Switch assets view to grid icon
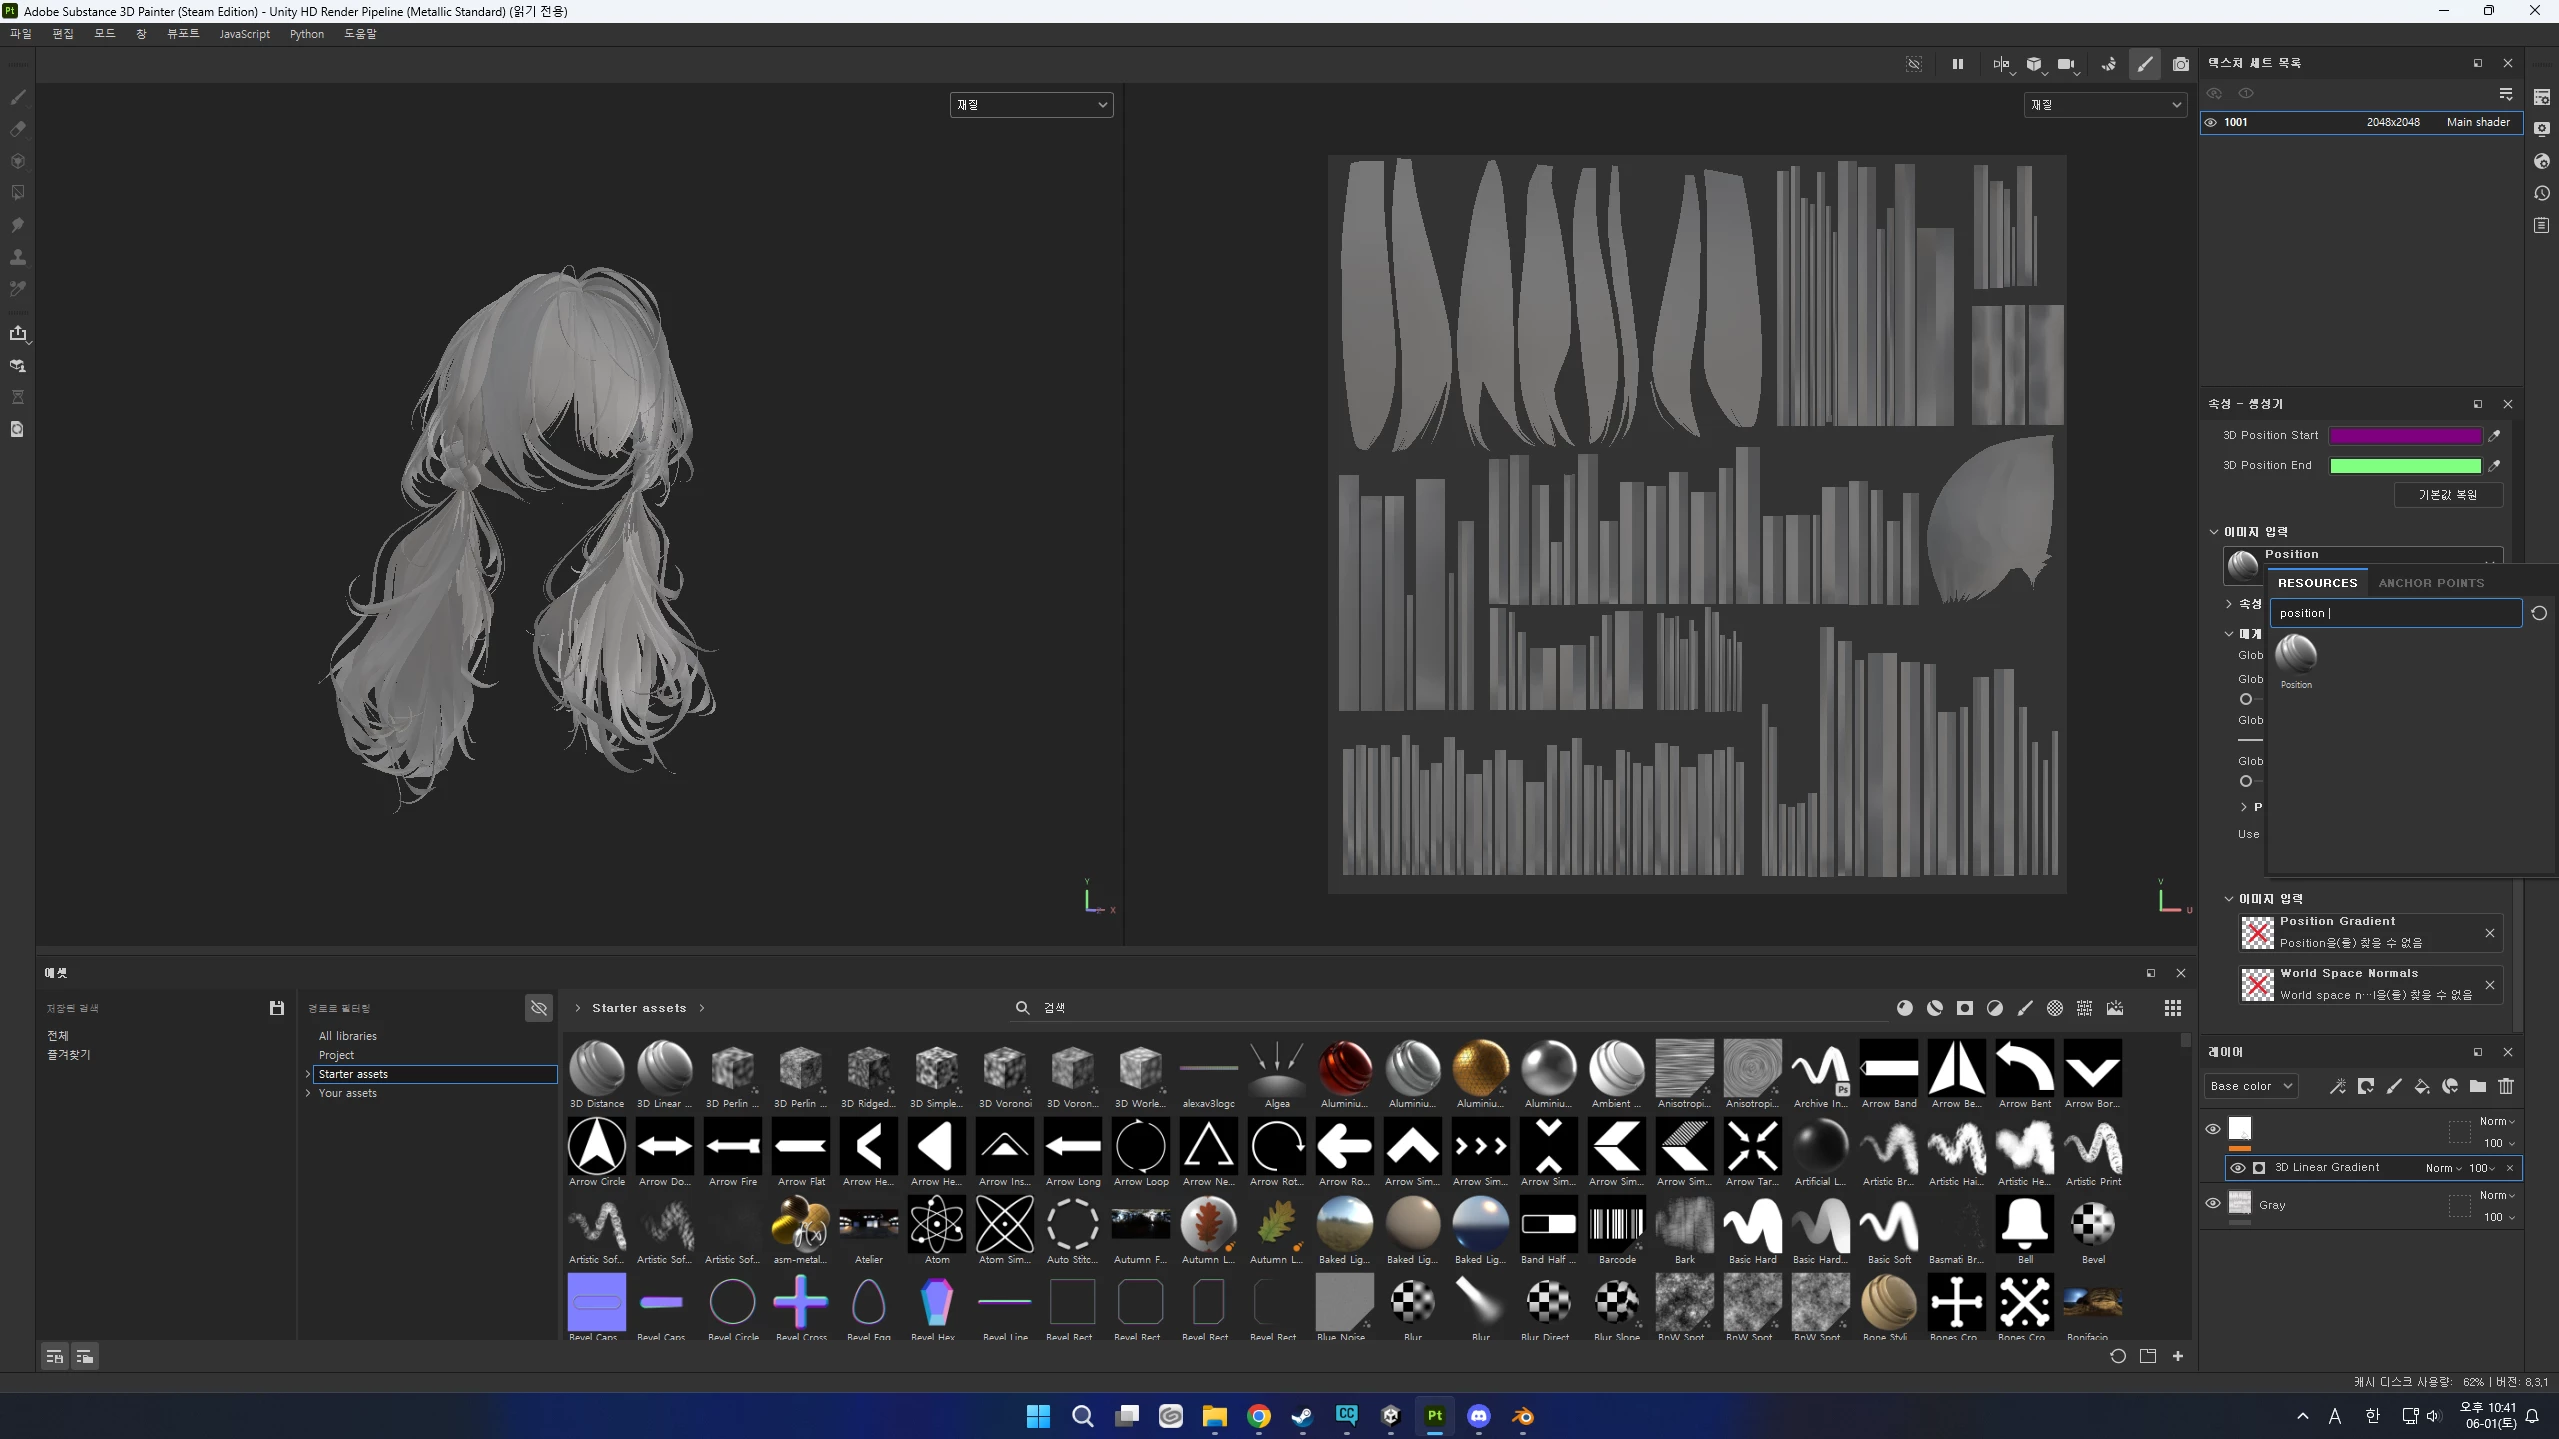This screenshot has height=1439, width=2559. pos(2172,1008)
